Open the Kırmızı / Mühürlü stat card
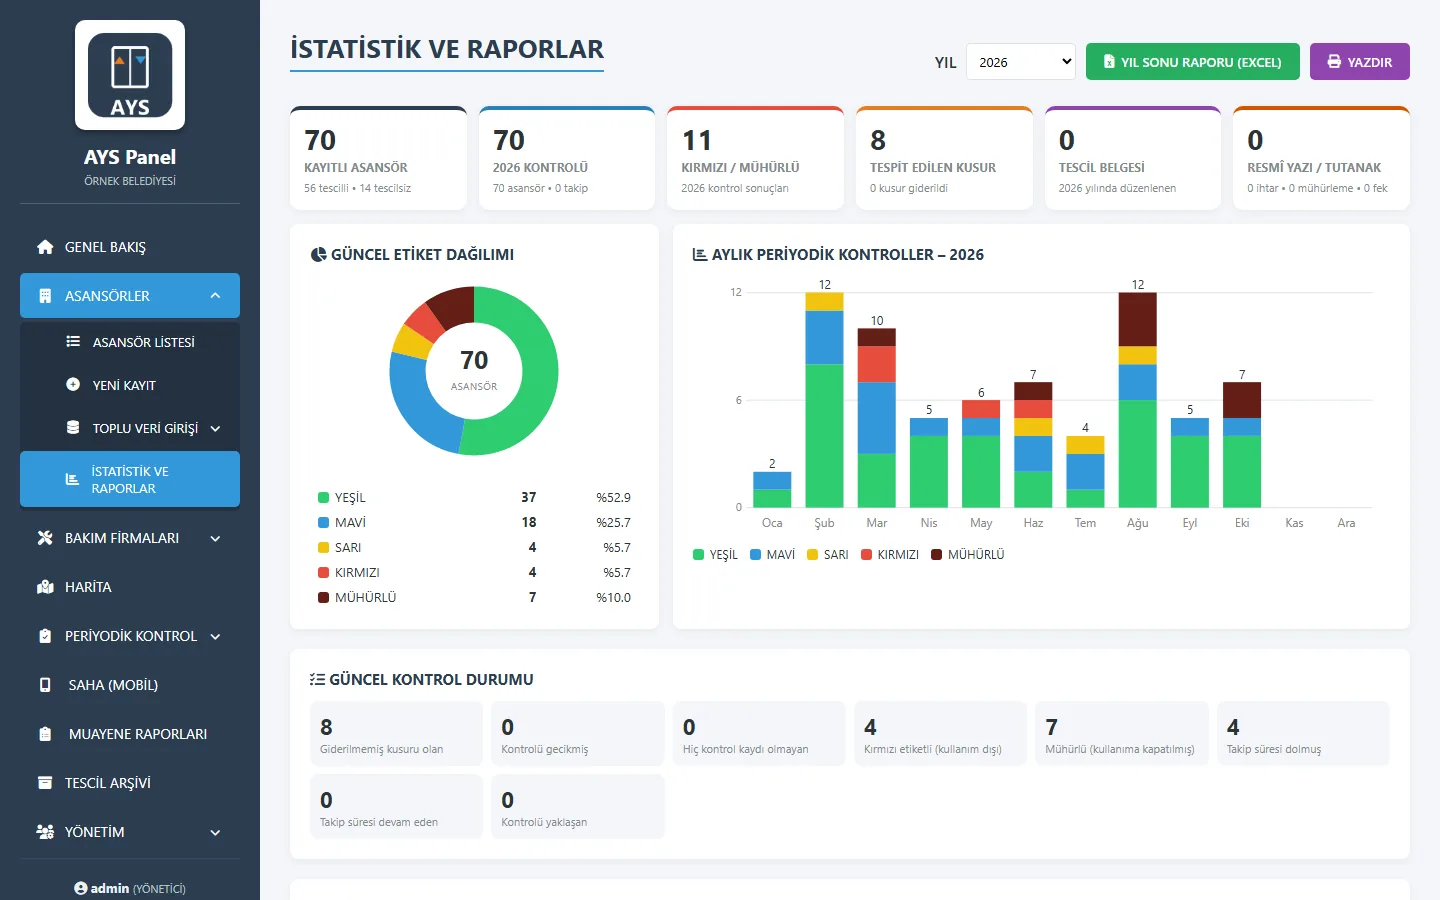This screenshot has height=900, width=1440. [x=755, y=158]
